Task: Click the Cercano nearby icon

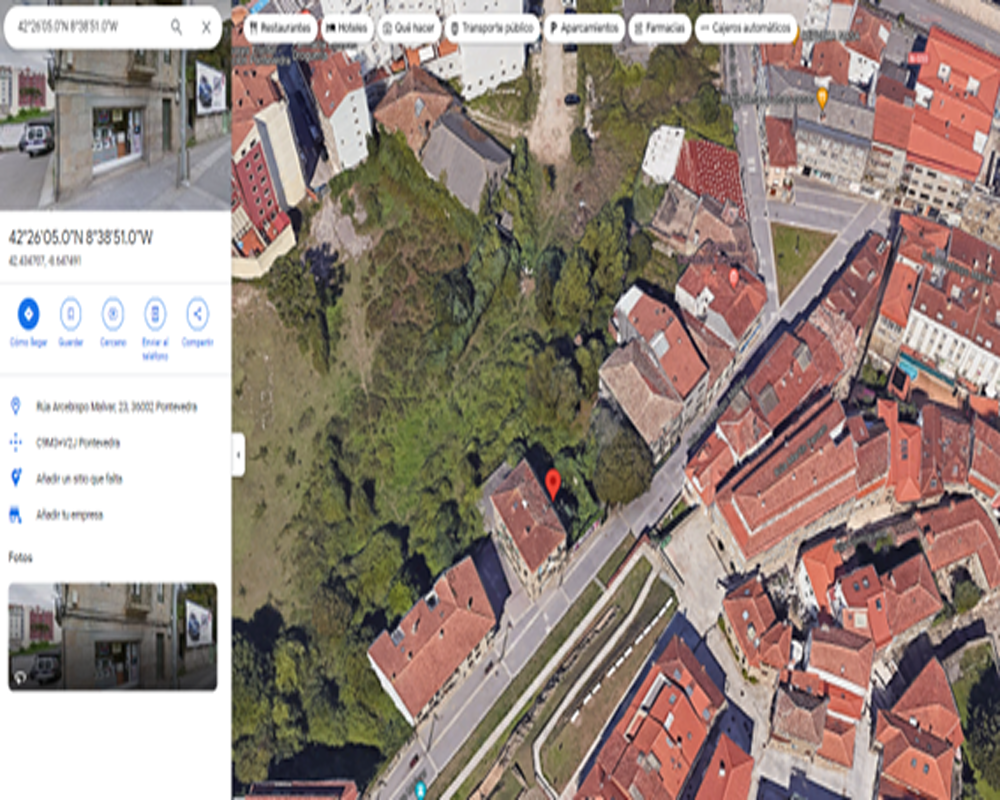Action: point(113,314)
